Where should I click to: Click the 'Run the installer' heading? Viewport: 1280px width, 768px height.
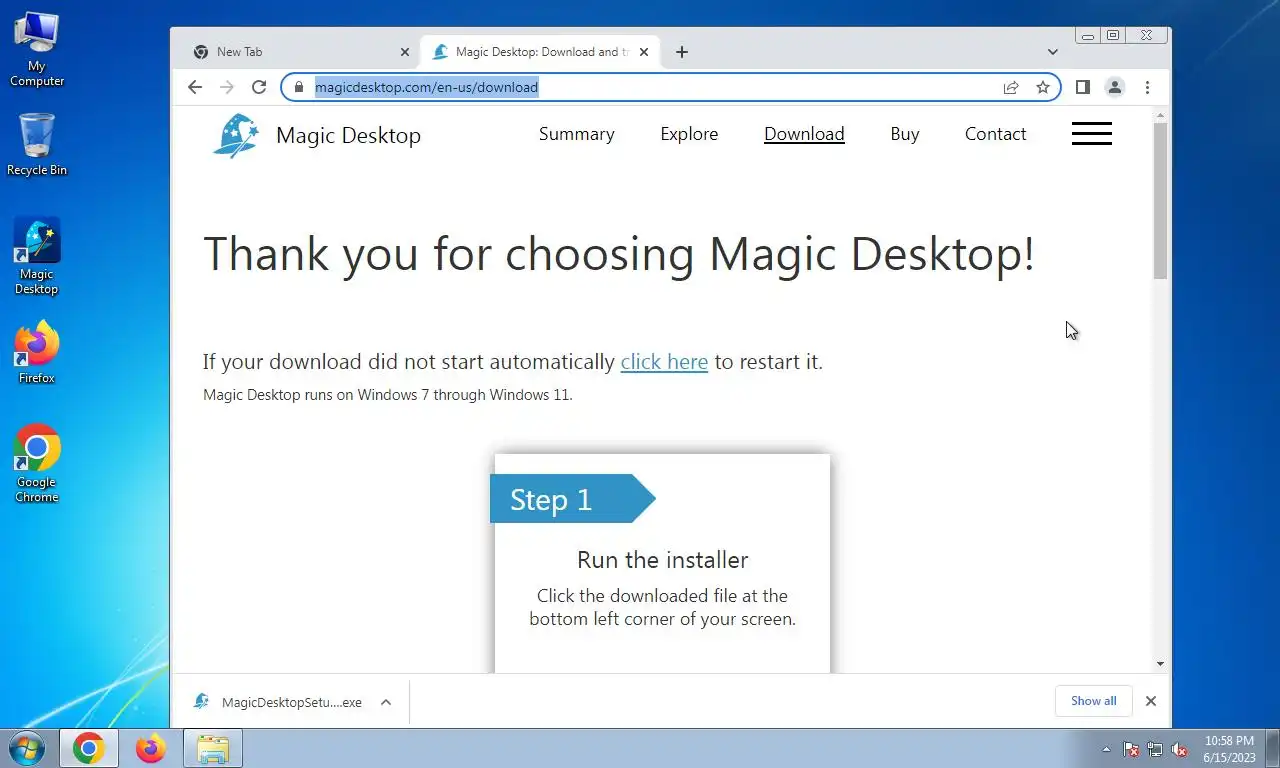coord(662,560)
